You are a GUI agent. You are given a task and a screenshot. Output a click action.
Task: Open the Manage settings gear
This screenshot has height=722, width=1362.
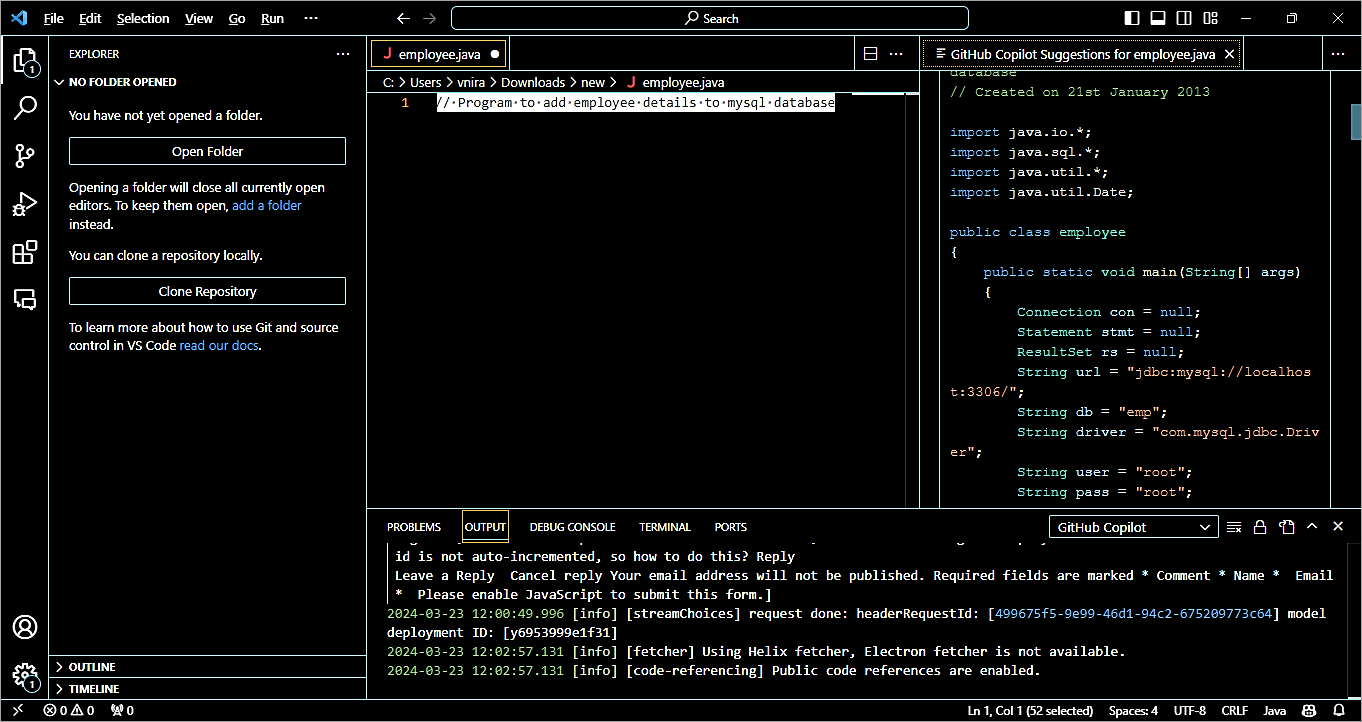(24, 675)
